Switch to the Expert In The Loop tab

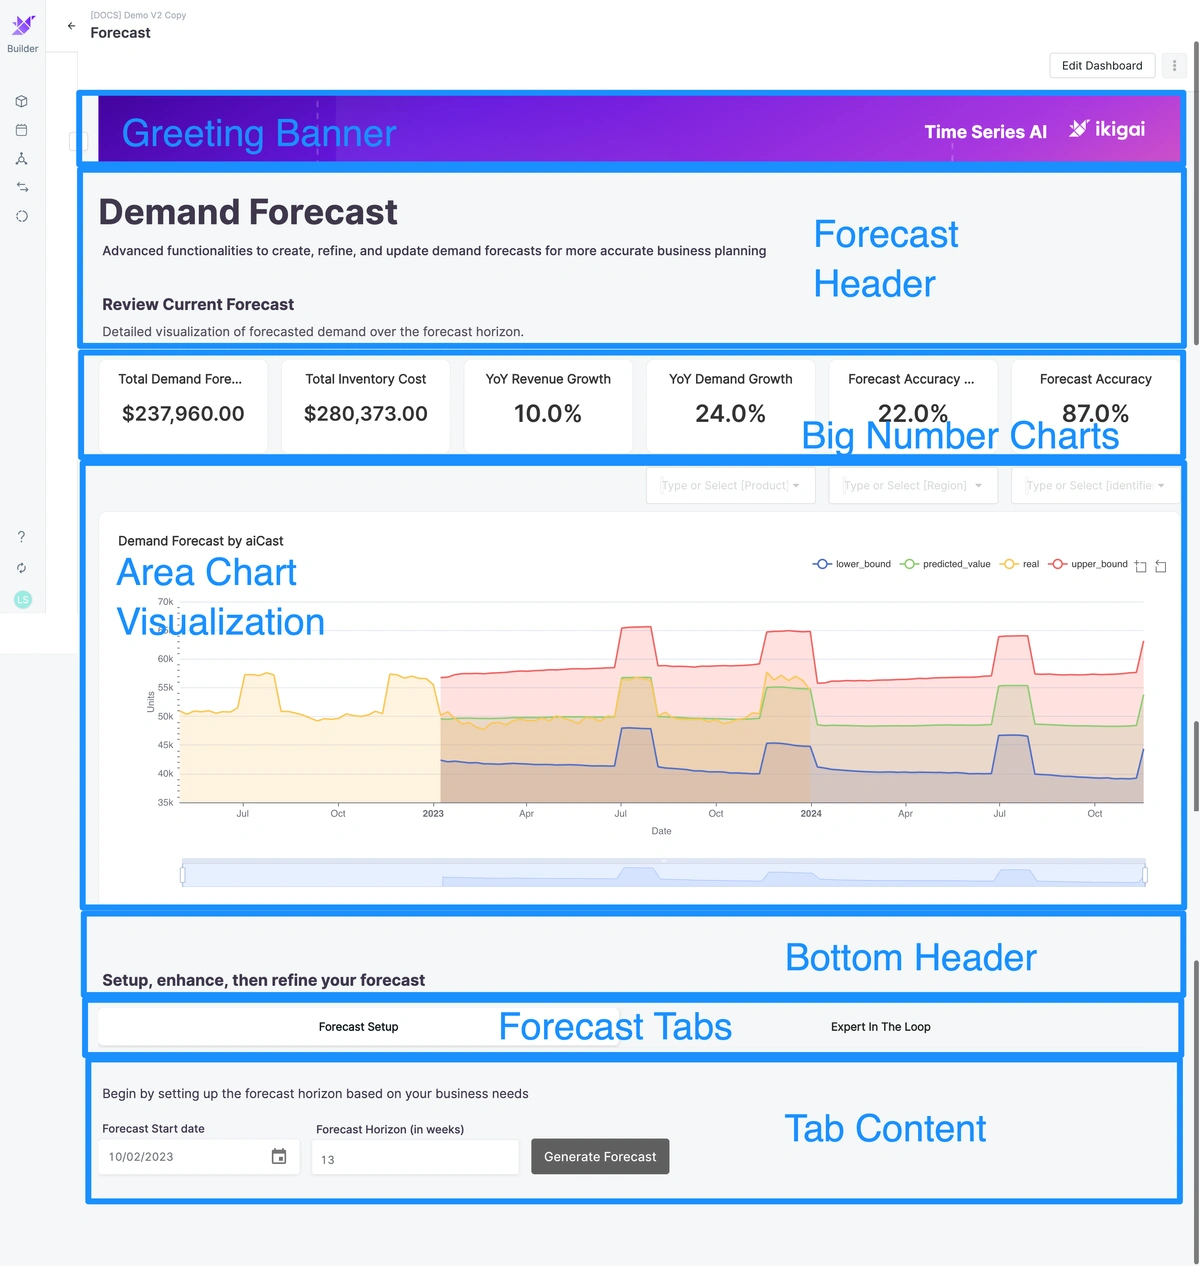(x=880, y=1027)
